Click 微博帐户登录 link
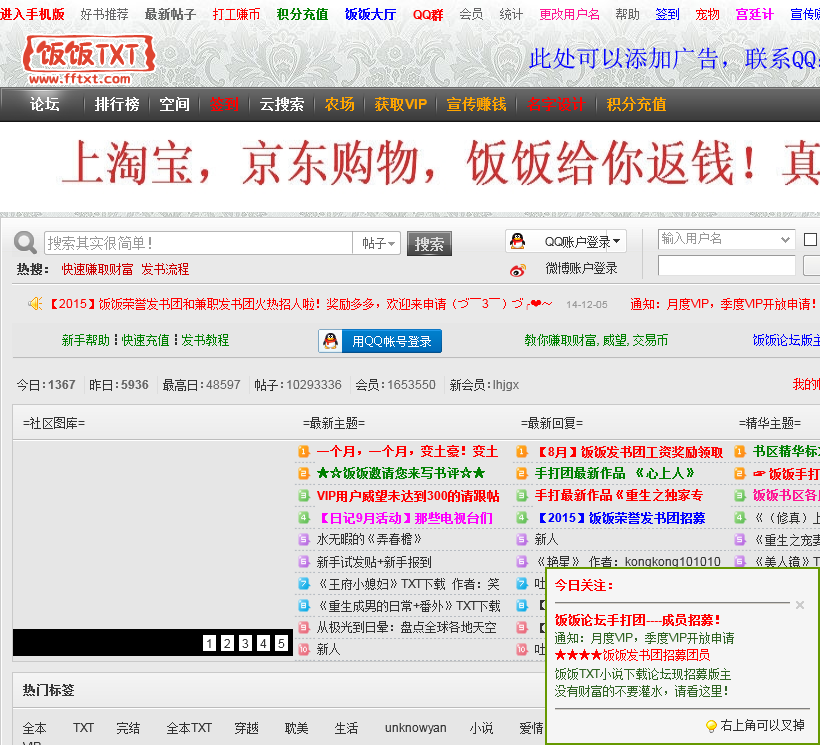 (x=582, y=268)
